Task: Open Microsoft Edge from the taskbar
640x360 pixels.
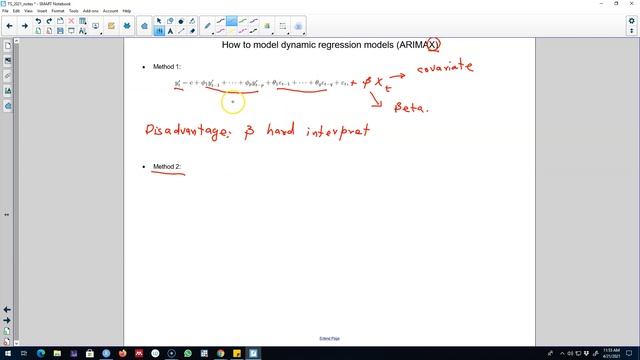Action: tap(41, 353)
